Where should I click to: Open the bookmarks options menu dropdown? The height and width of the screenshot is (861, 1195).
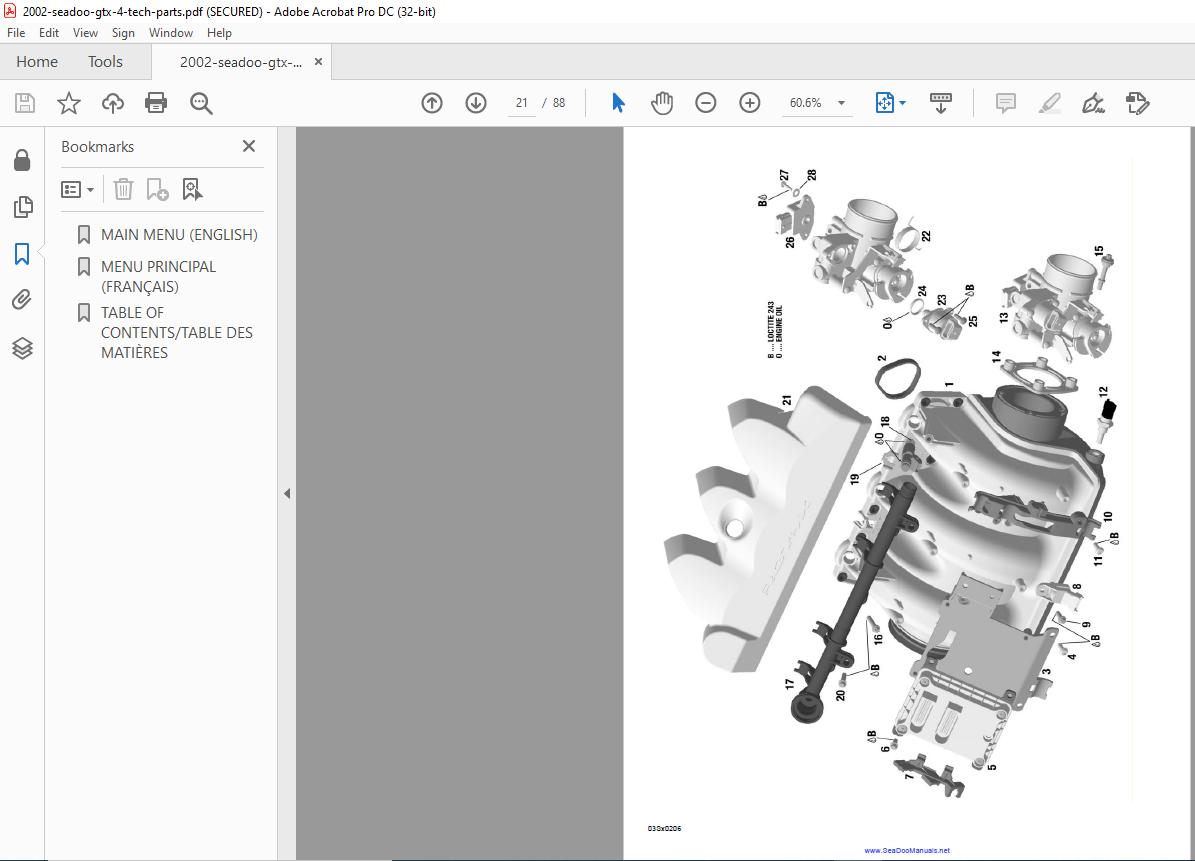click(78, 189)
